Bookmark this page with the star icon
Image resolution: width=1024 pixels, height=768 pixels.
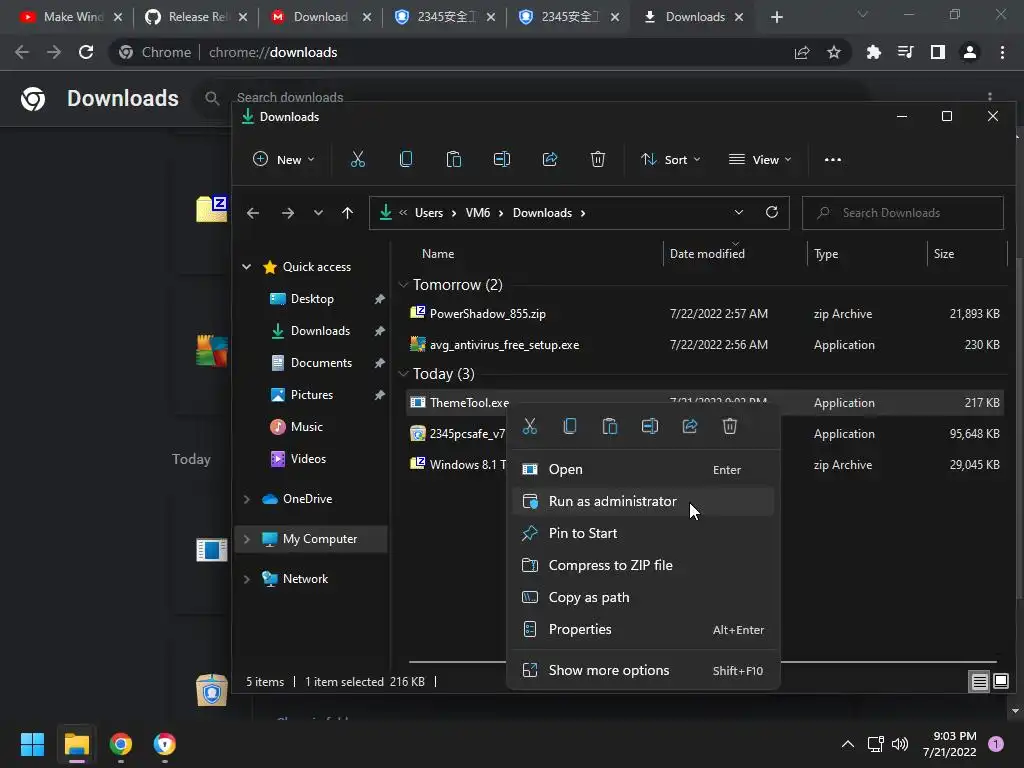coord(834,52)
